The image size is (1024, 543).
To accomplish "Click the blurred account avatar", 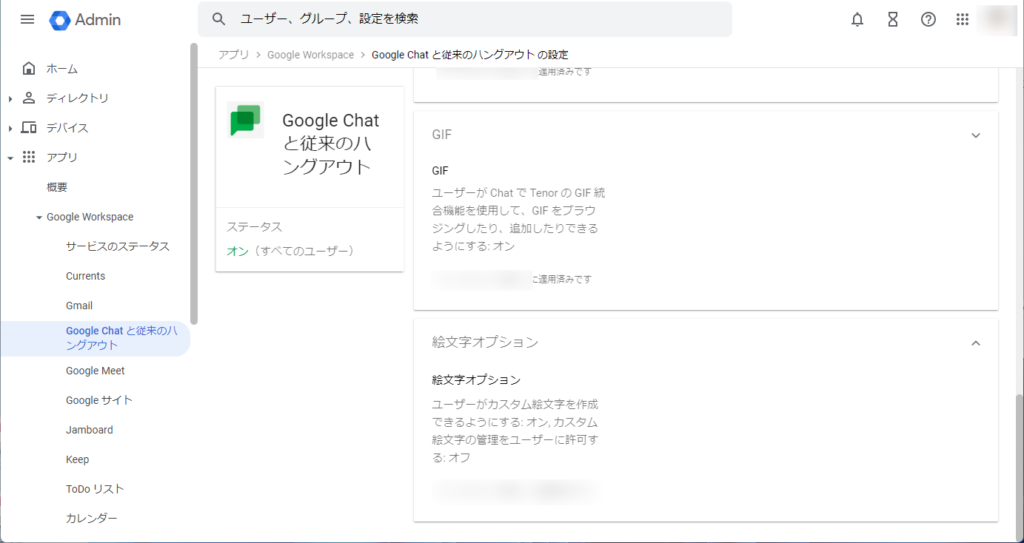I will 997,20.
